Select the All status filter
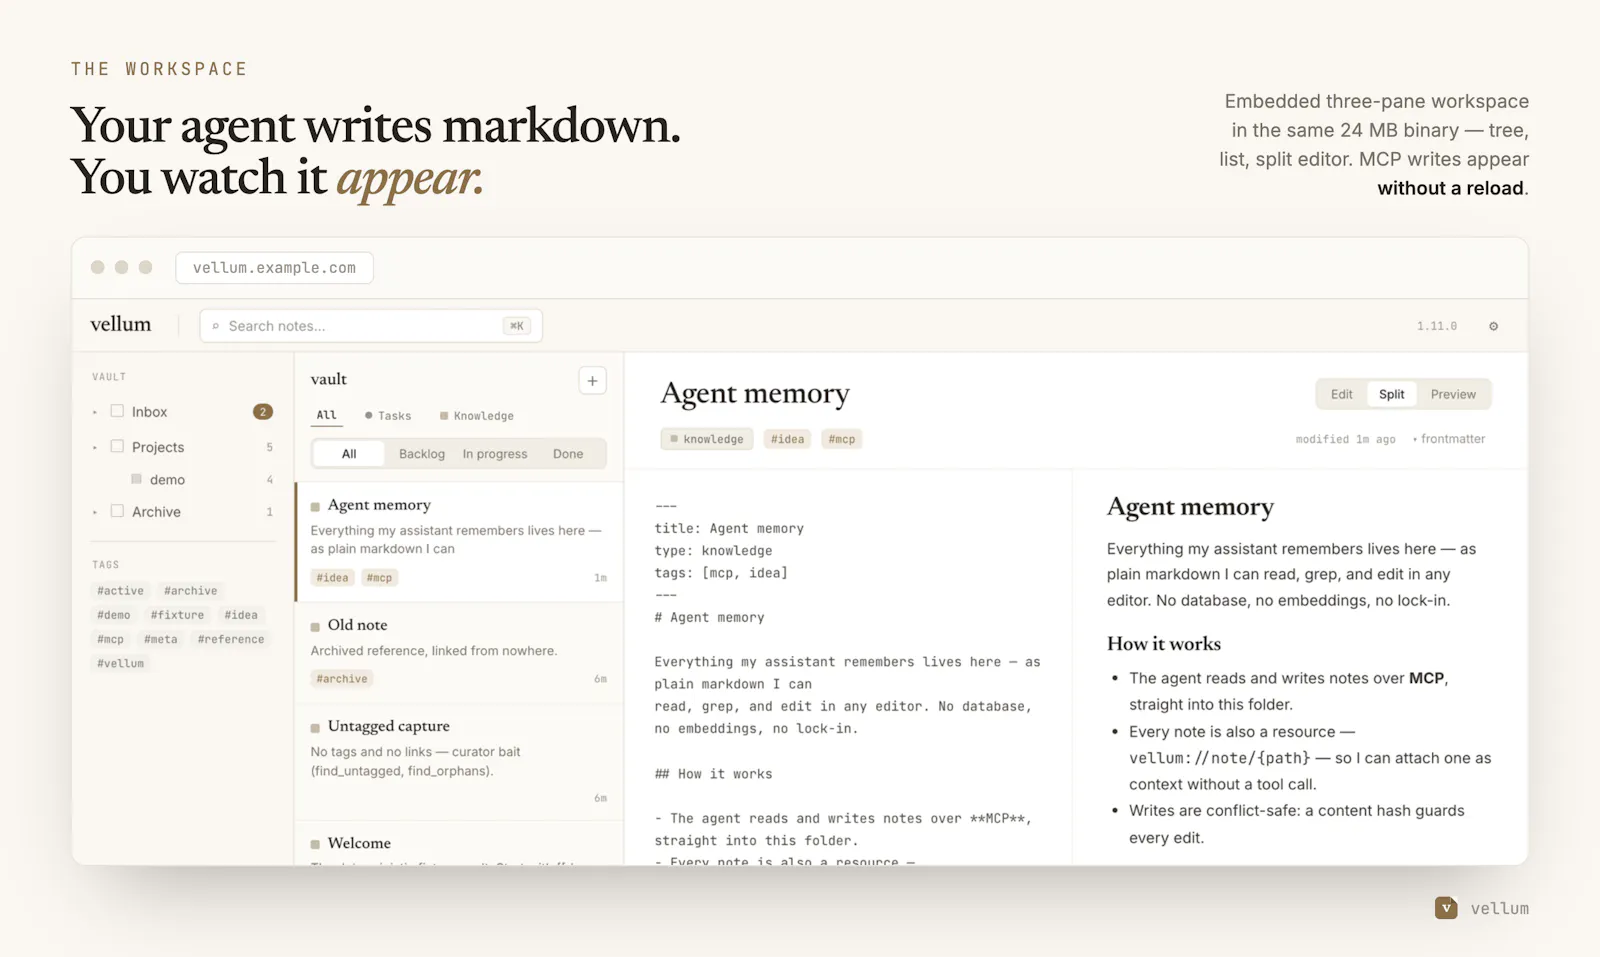The image size is (1600, 957). click(349, 454)
